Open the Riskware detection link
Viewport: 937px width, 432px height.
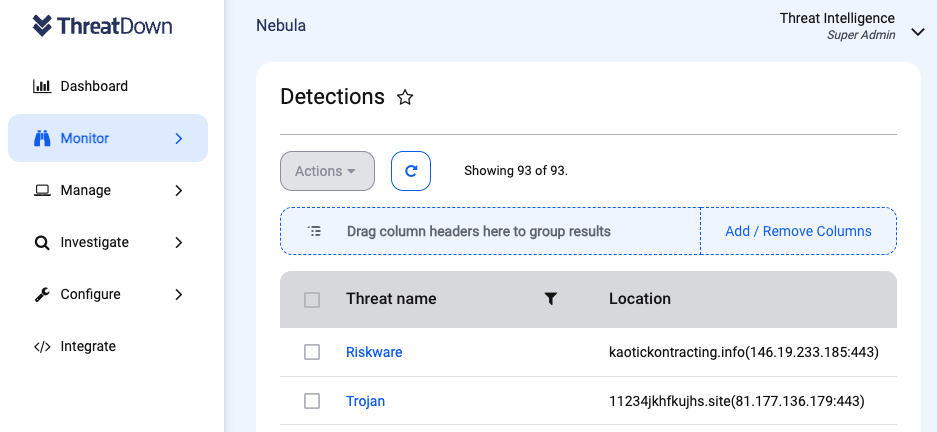pyautogui.click(x=374, y=352)
